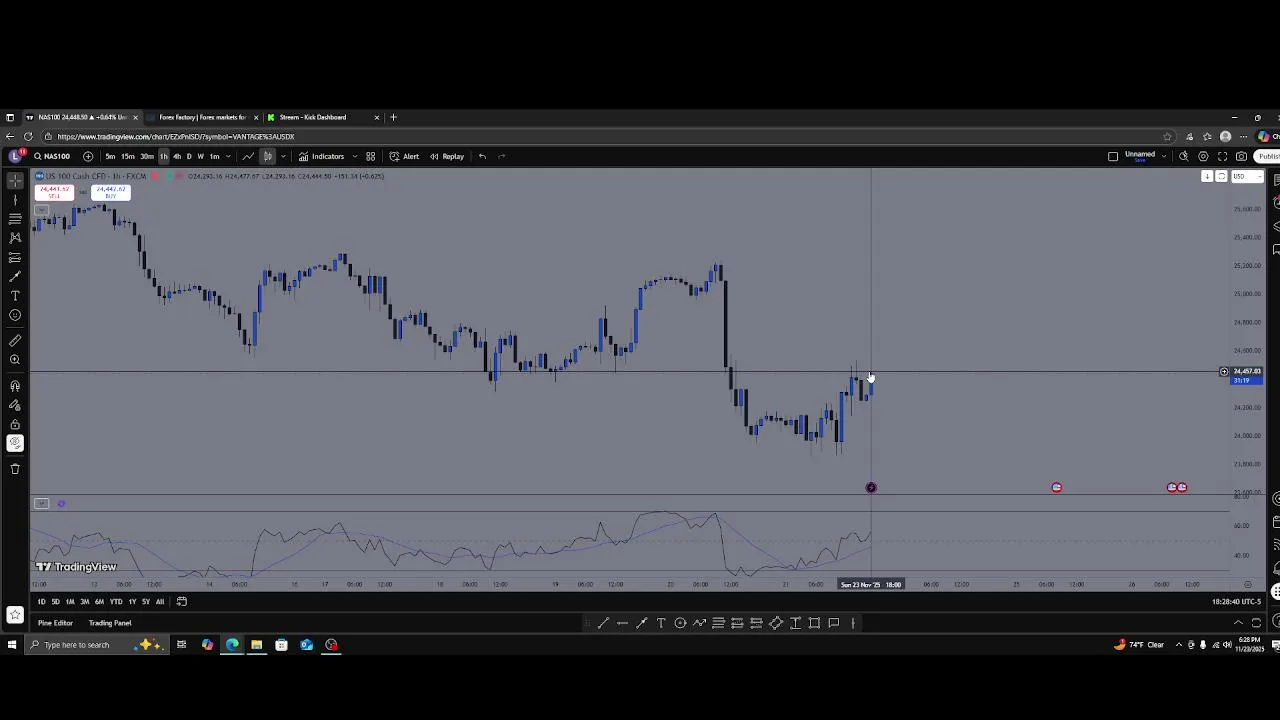
Task: Select the emoji icons tool
Action: 15,315
